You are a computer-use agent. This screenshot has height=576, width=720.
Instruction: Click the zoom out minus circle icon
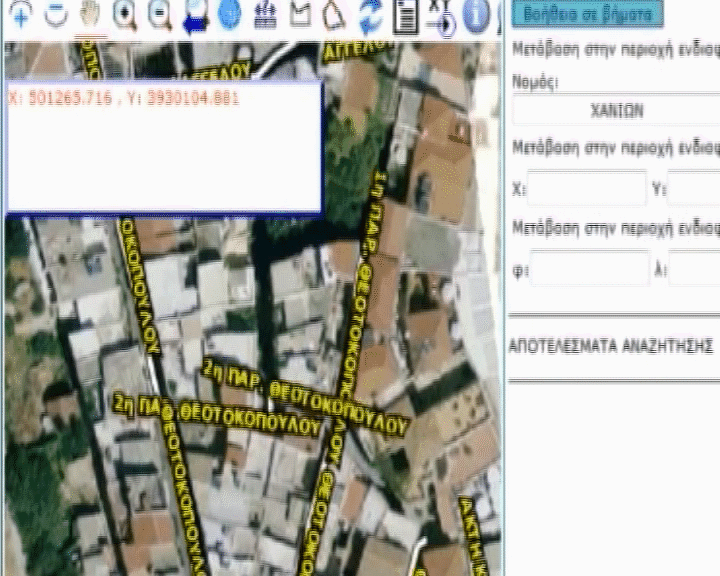point(58,15)
